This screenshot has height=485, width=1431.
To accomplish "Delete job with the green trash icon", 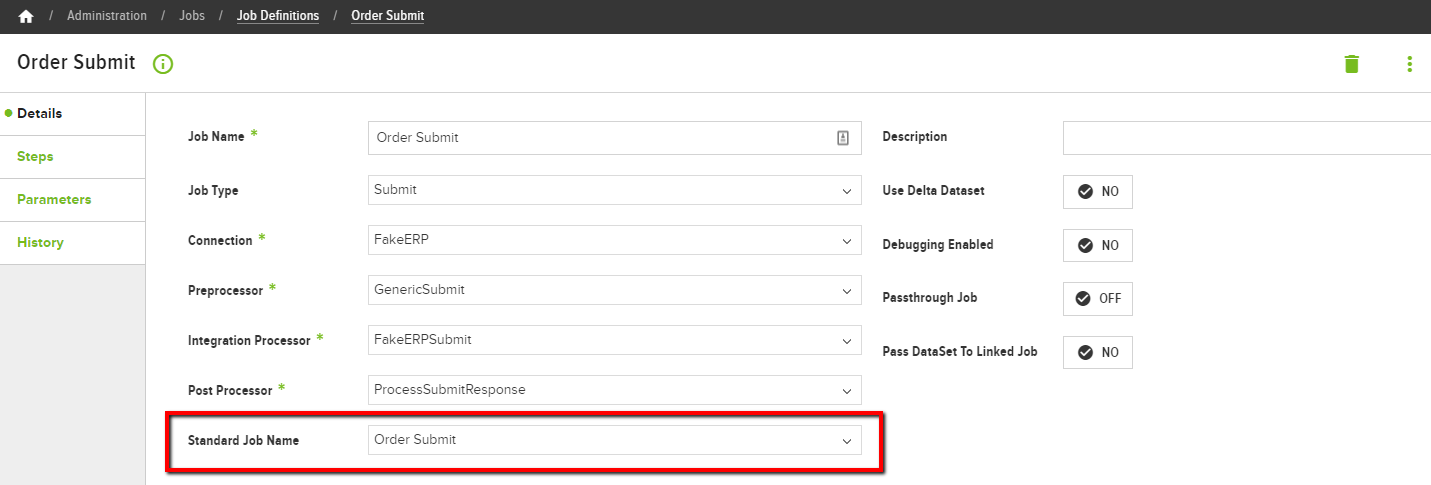I will click(1352, 64).
